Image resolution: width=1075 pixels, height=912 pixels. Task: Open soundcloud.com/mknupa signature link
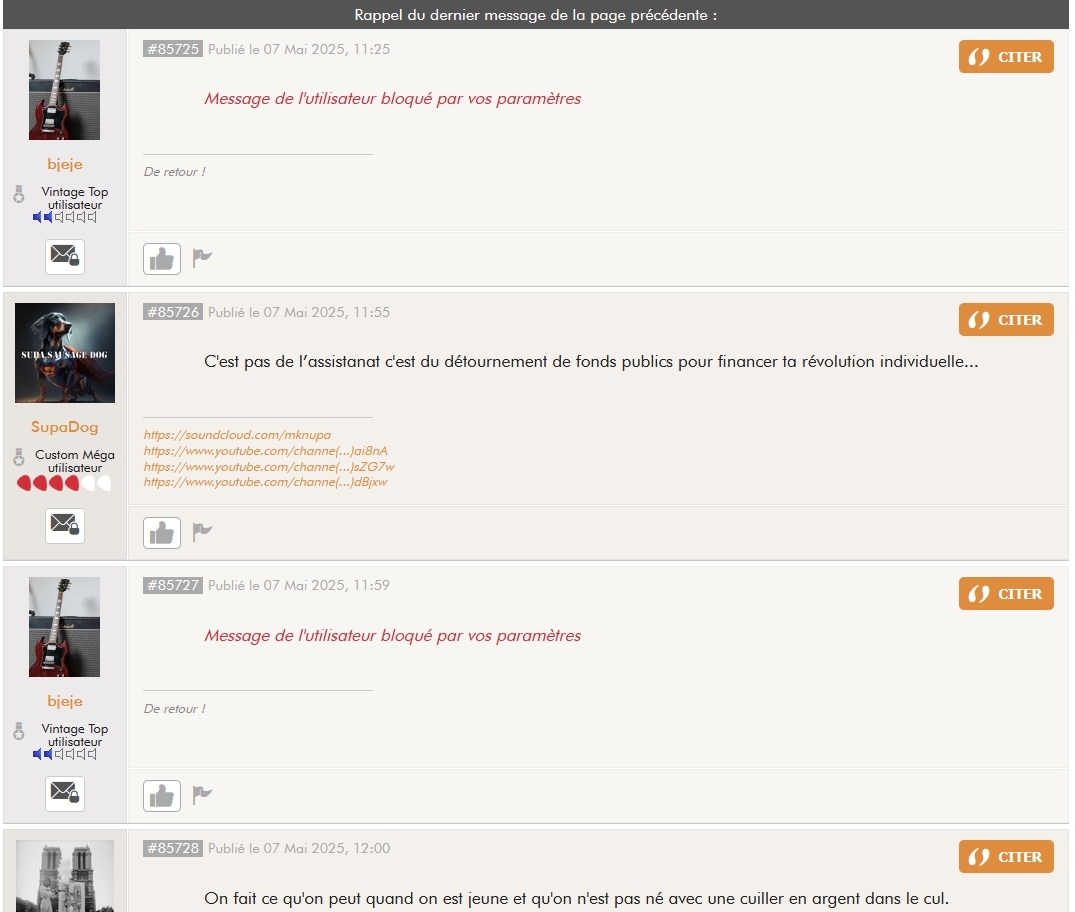tap(237, 435)
